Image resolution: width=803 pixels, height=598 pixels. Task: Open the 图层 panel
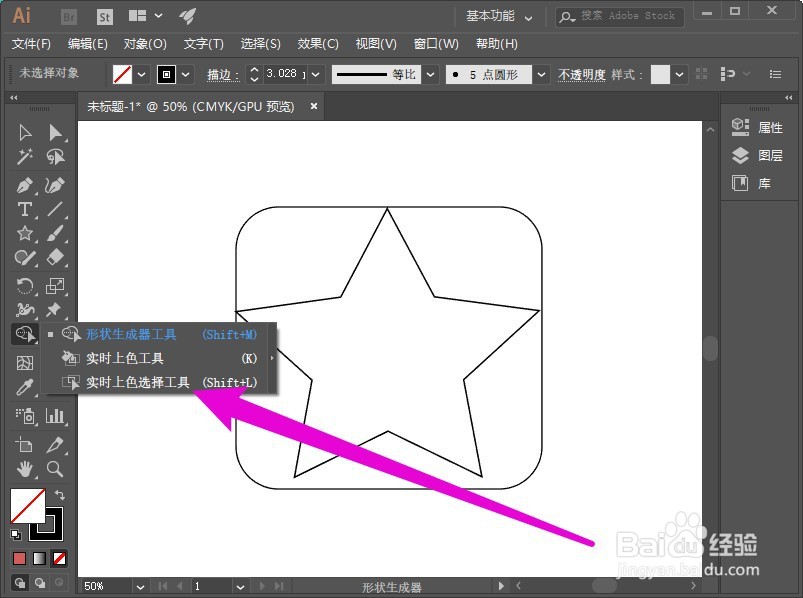pos(757,155)
